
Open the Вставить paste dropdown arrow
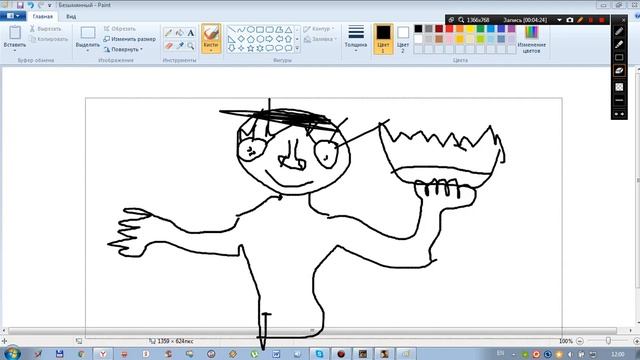tap(15, 51)
